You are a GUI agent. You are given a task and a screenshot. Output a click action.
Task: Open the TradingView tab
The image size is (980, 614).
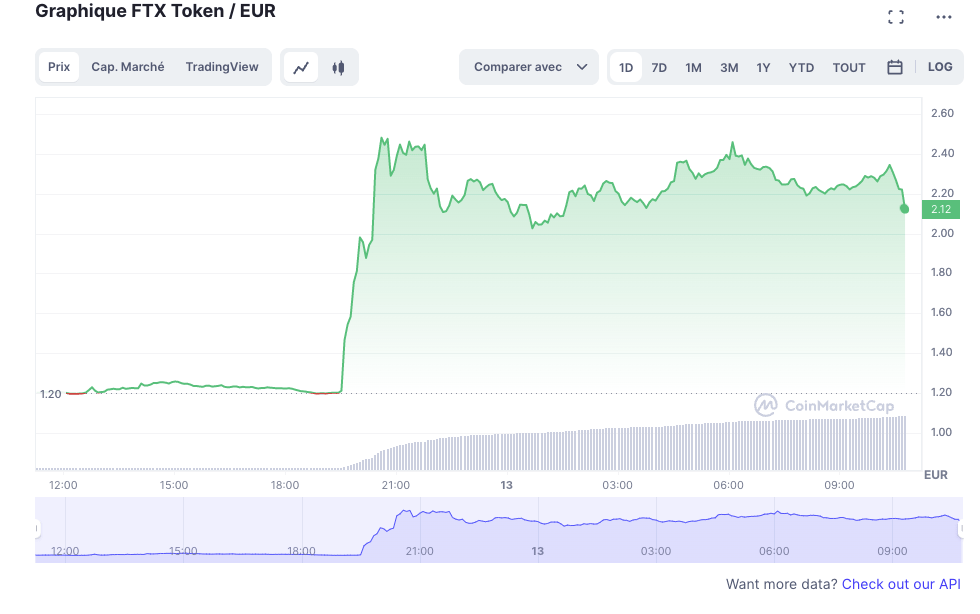(x=222, y=67)
